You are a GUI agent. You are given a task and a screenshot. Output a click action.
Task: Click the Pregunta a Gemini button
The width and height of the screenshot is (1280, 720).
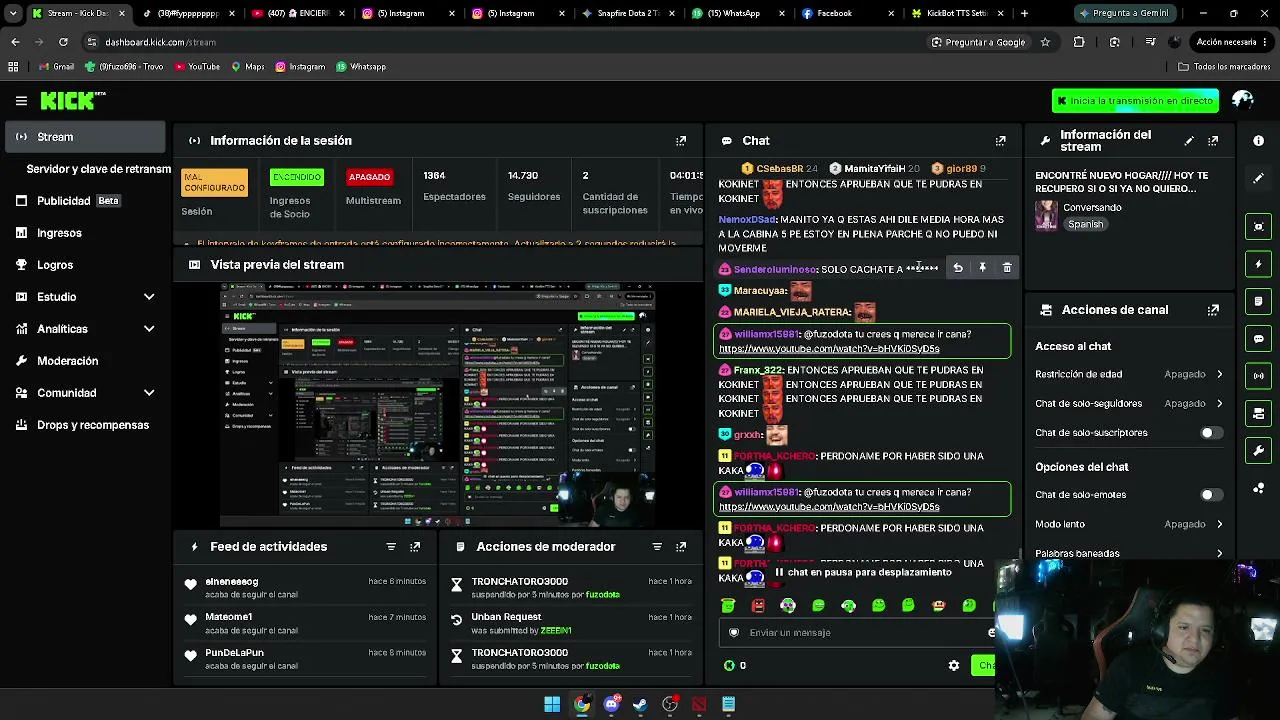point(1124,13)
